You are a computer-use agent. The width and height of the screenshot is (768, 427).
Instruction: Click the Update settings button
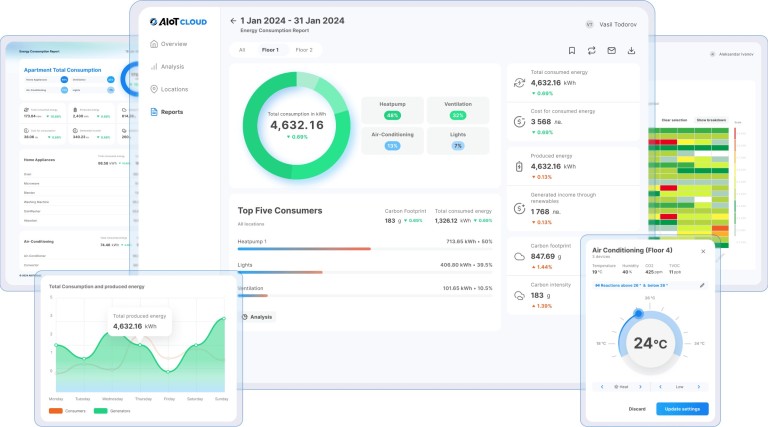click(682, 408)
